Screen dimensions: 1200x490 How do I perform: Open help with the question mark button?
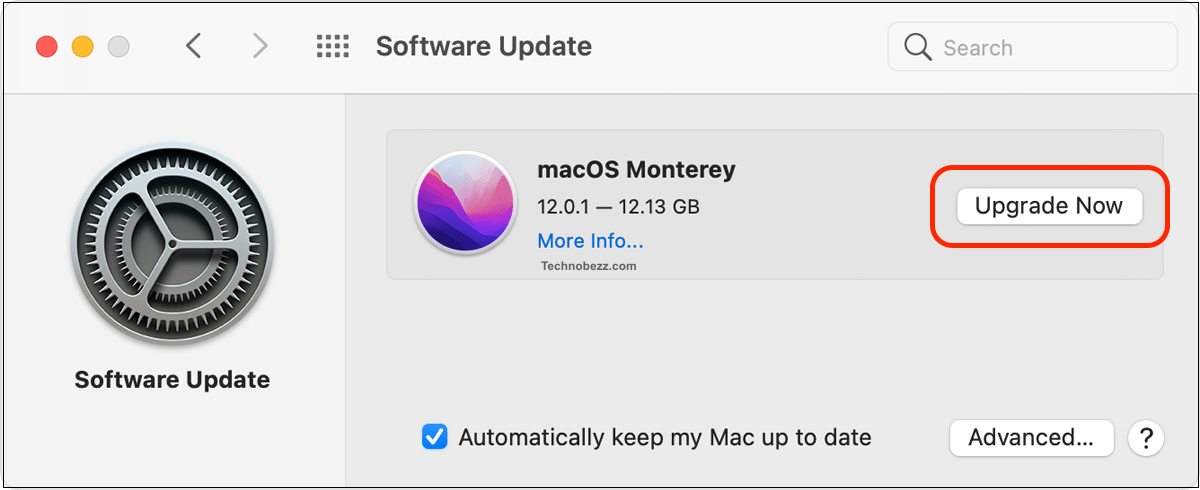point(1146,438)
